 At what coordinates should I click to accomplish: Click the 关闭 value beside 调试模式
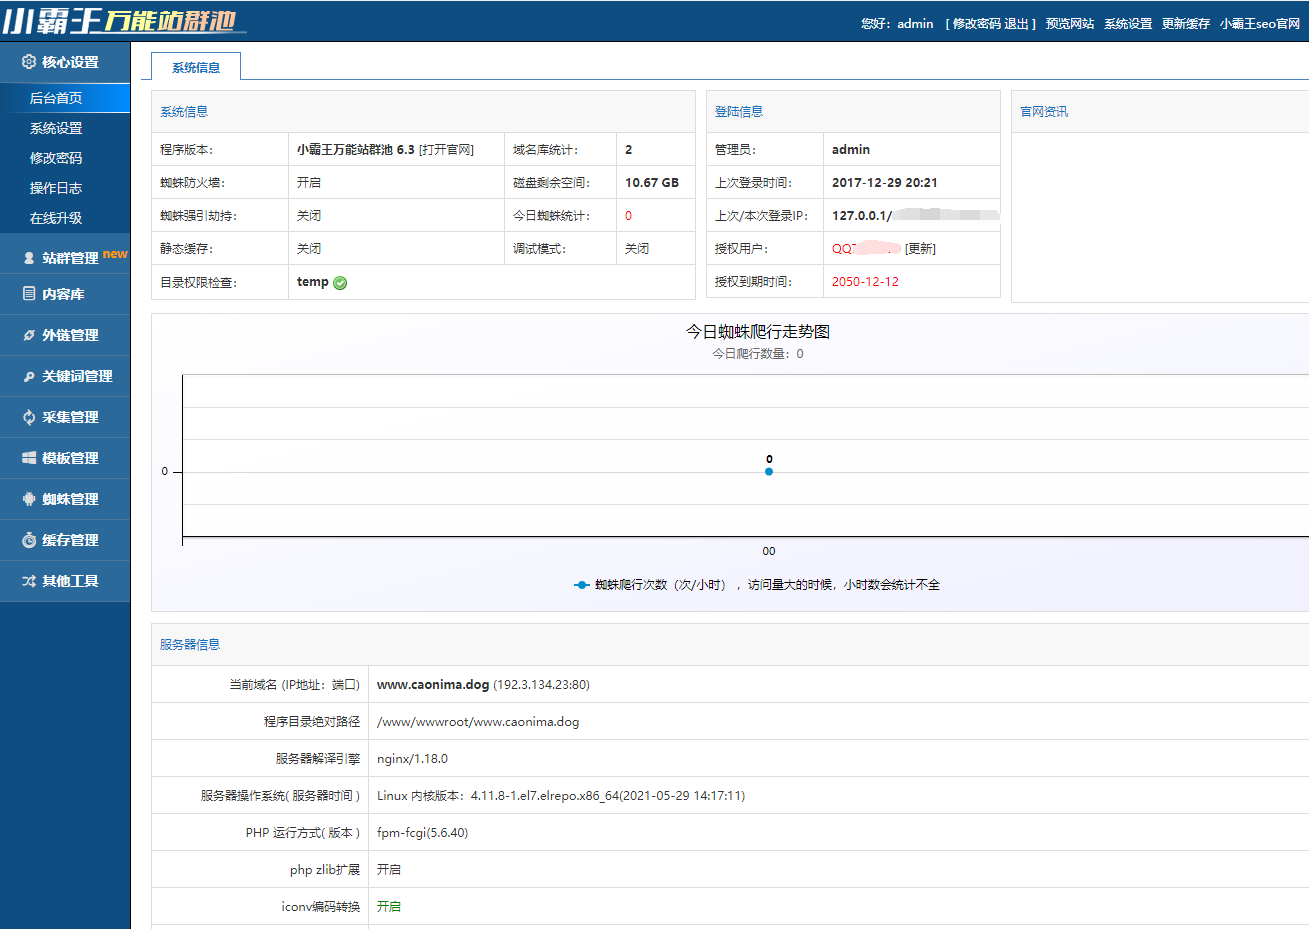[637, 249]
